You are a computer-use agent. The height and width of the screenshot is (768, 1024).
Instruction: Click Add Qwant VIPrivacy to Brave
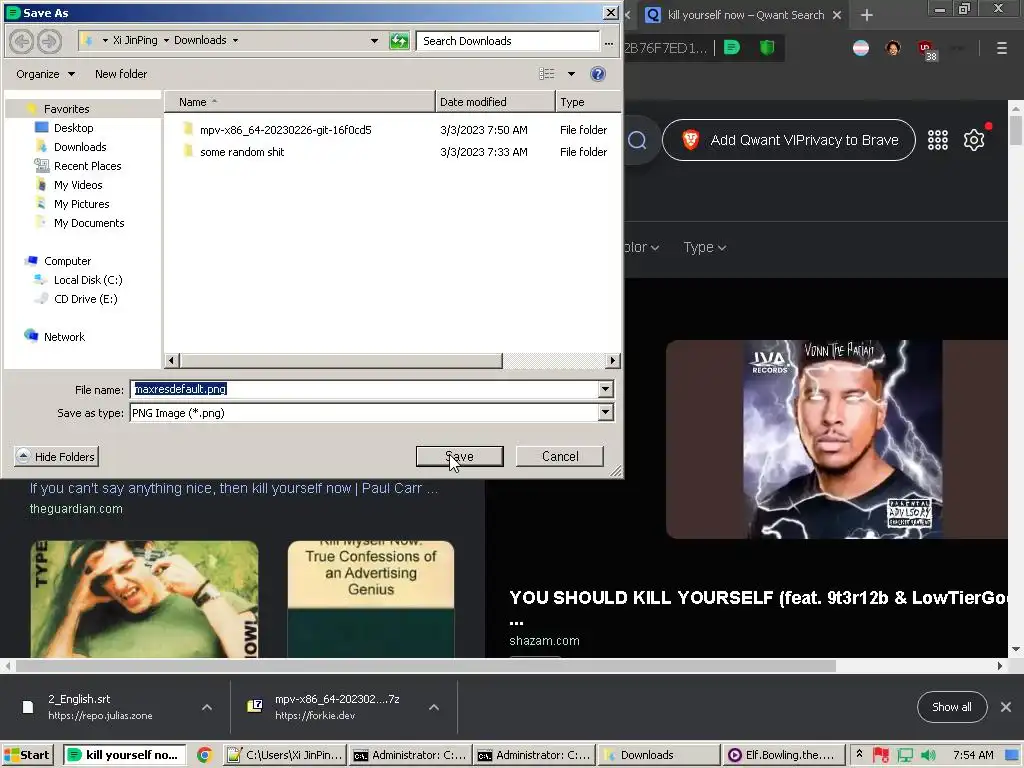[789, 140]
